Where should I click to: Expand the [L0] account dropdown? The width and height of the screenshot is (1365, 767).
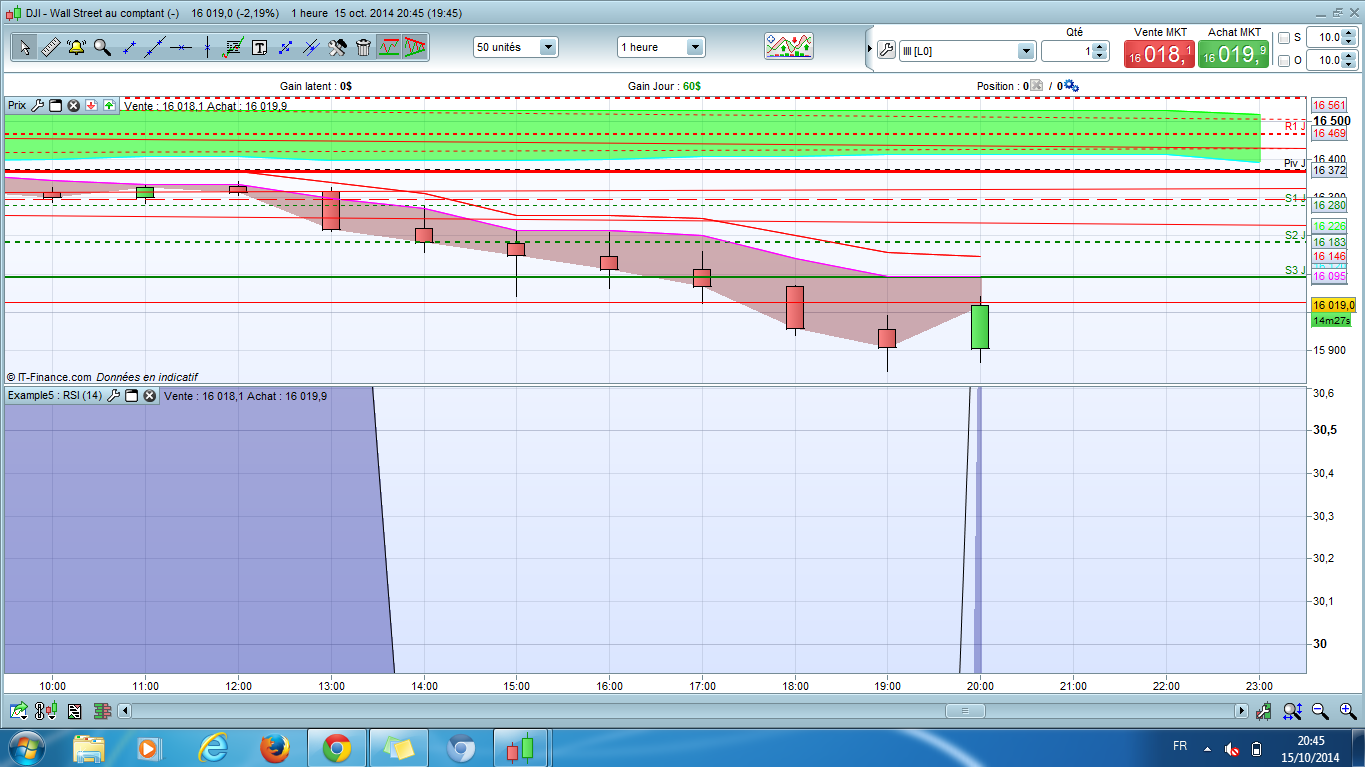pos(967,51)
